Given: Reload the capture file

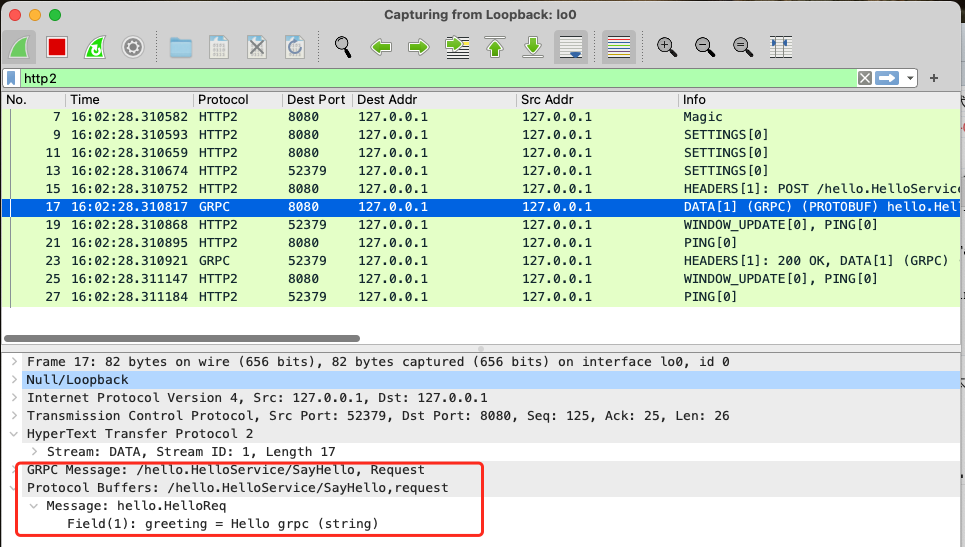Looking at the screenshot, I should [295, 47].
